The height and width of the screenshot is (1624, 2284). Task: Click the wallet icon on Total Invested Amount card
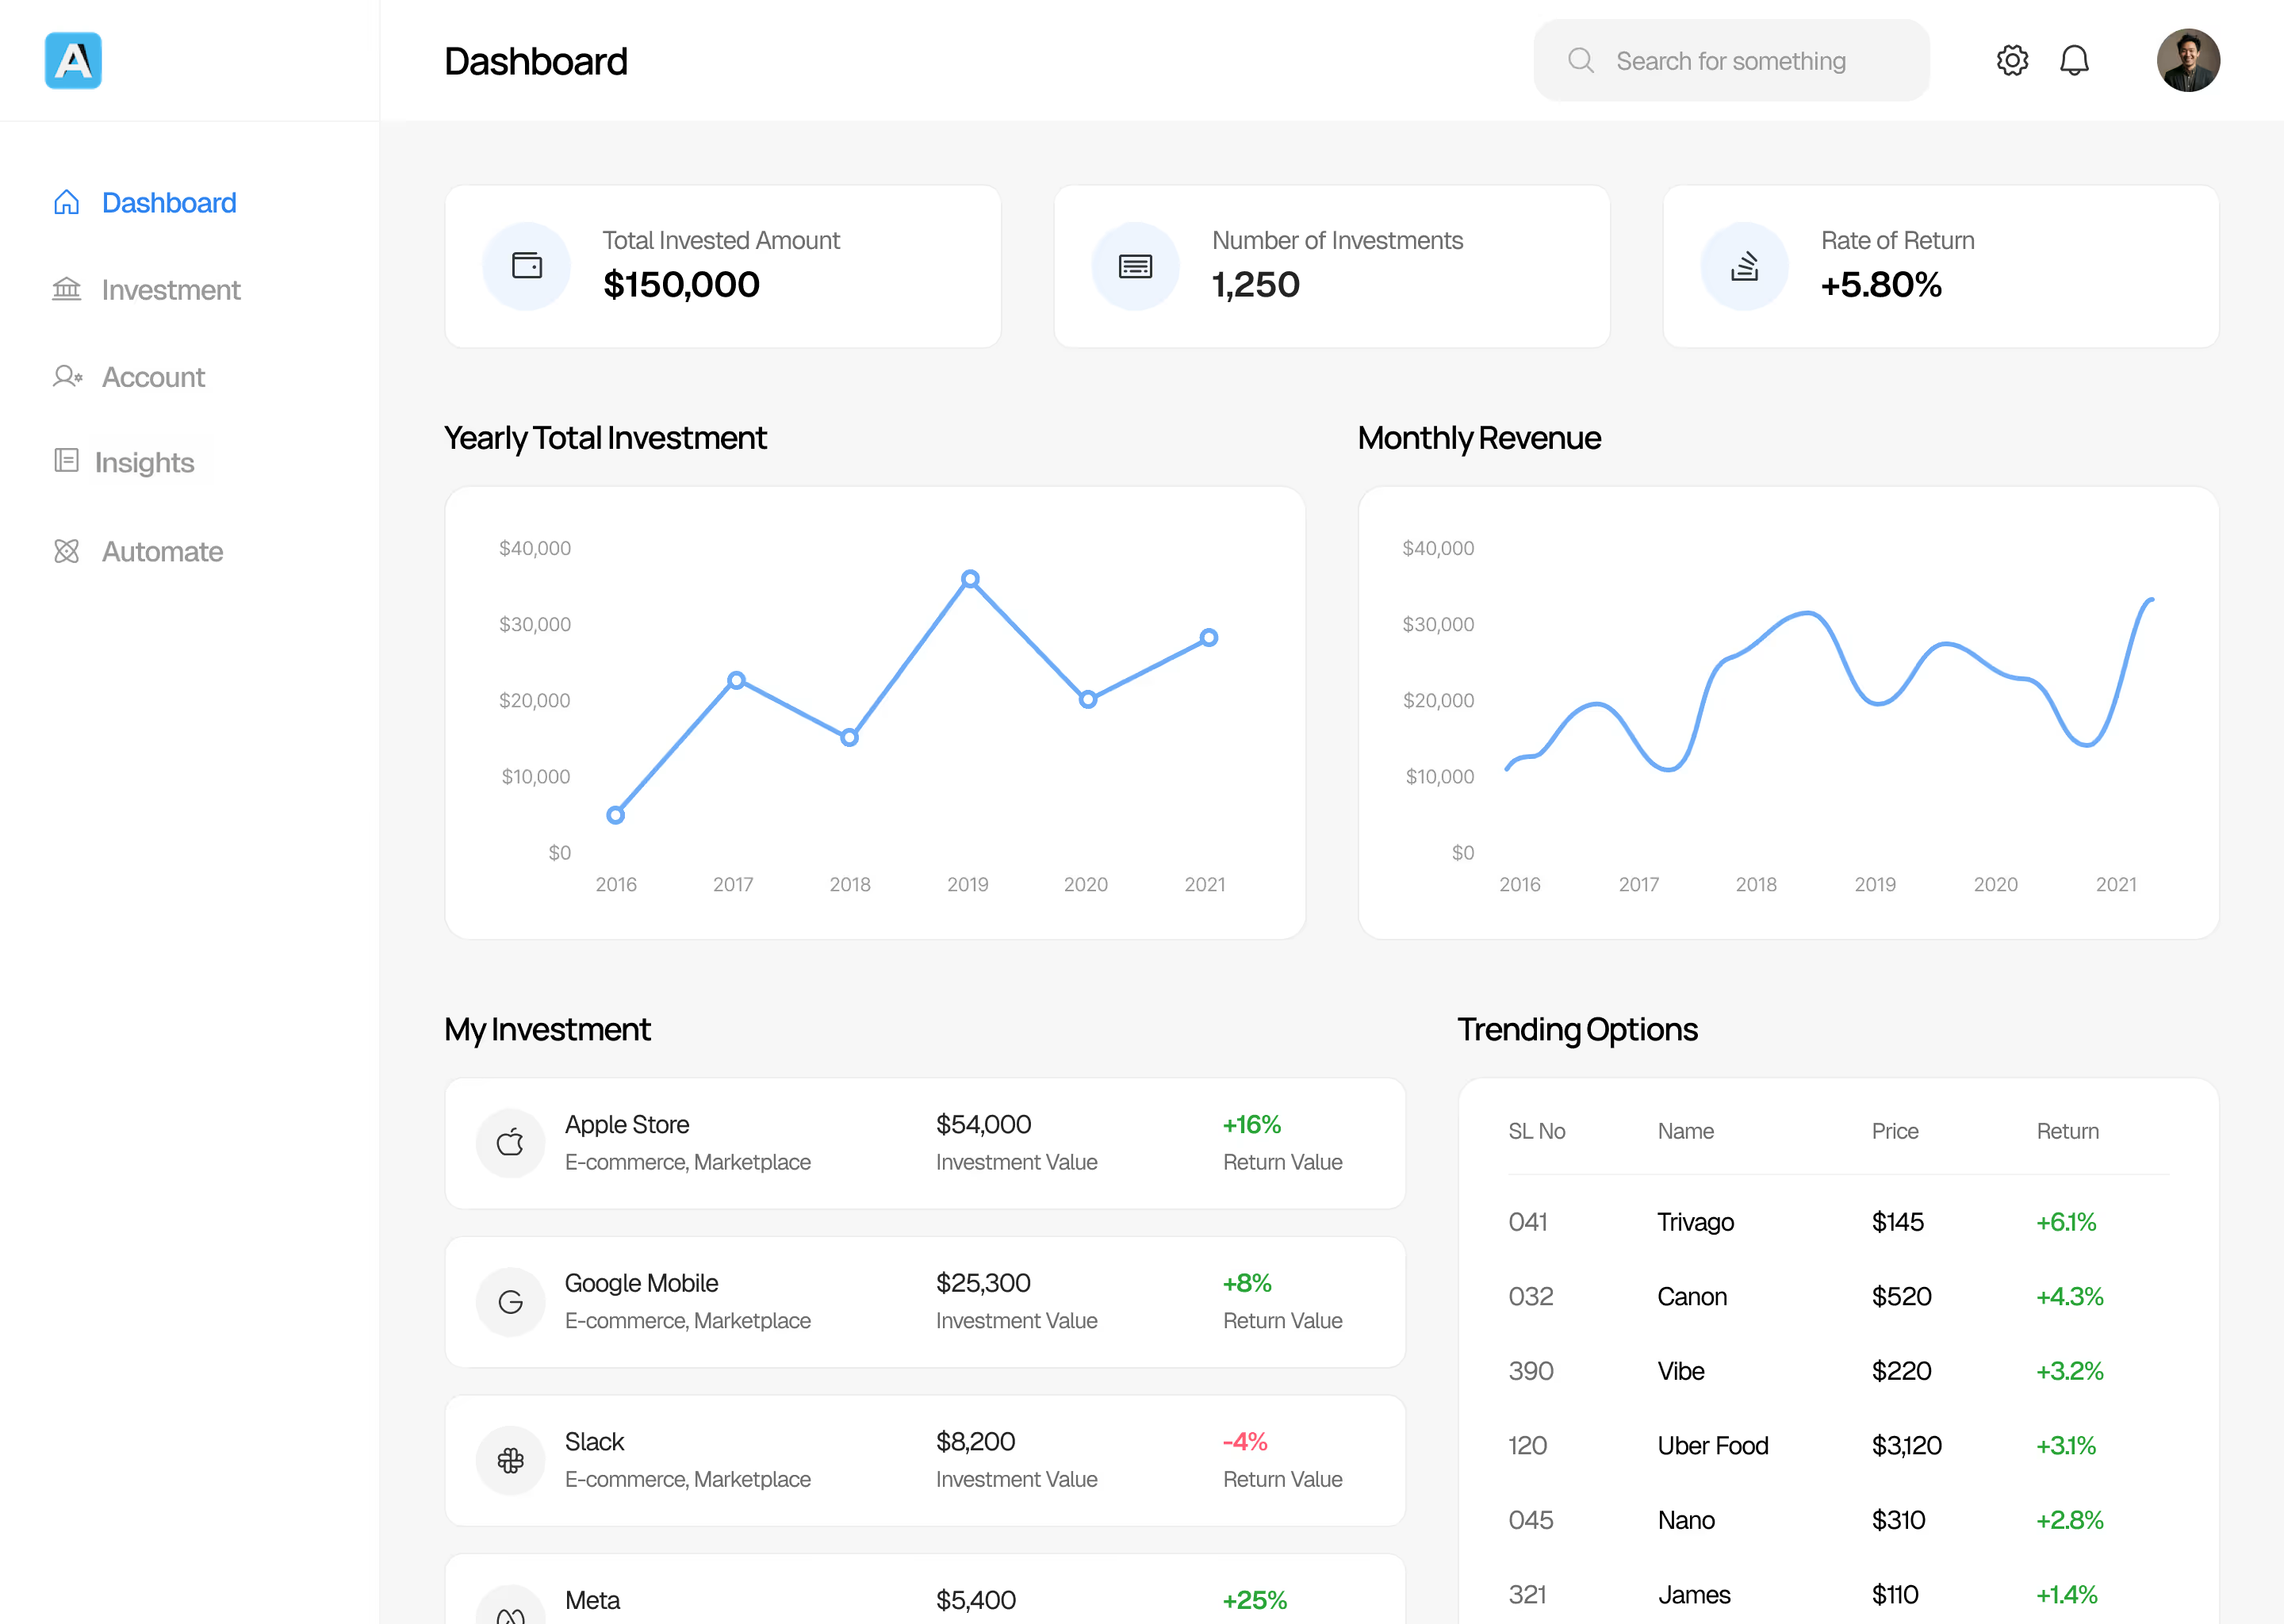[527, 266]
